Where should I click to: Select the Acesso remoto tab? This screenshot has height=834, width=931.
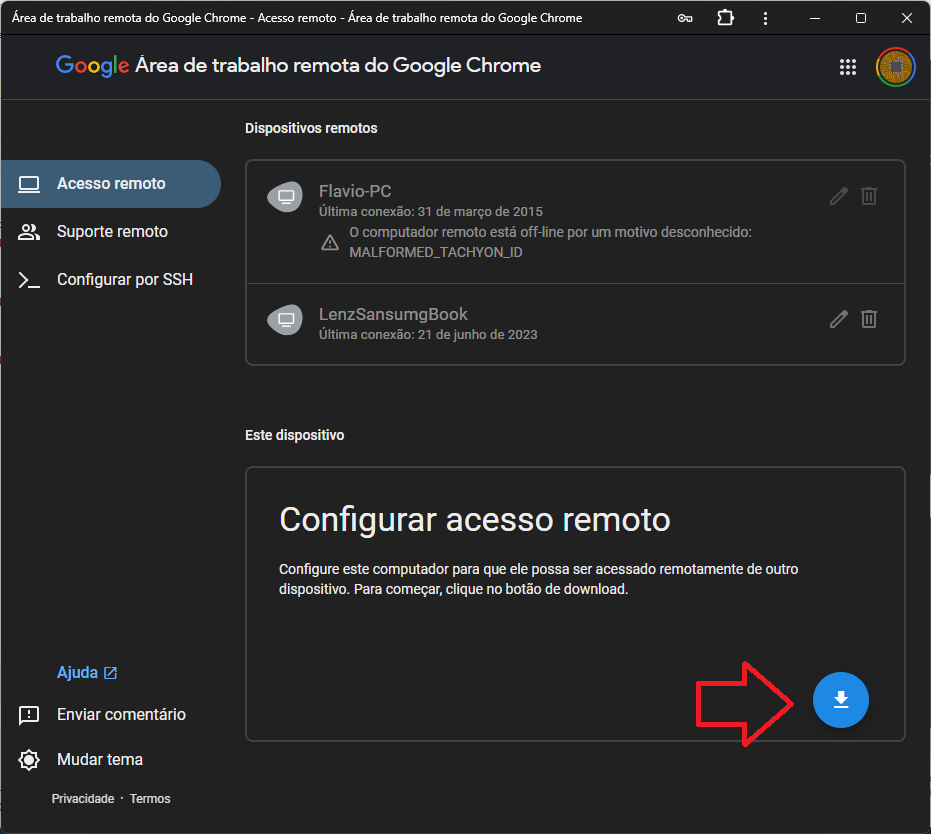pos(110,184)
